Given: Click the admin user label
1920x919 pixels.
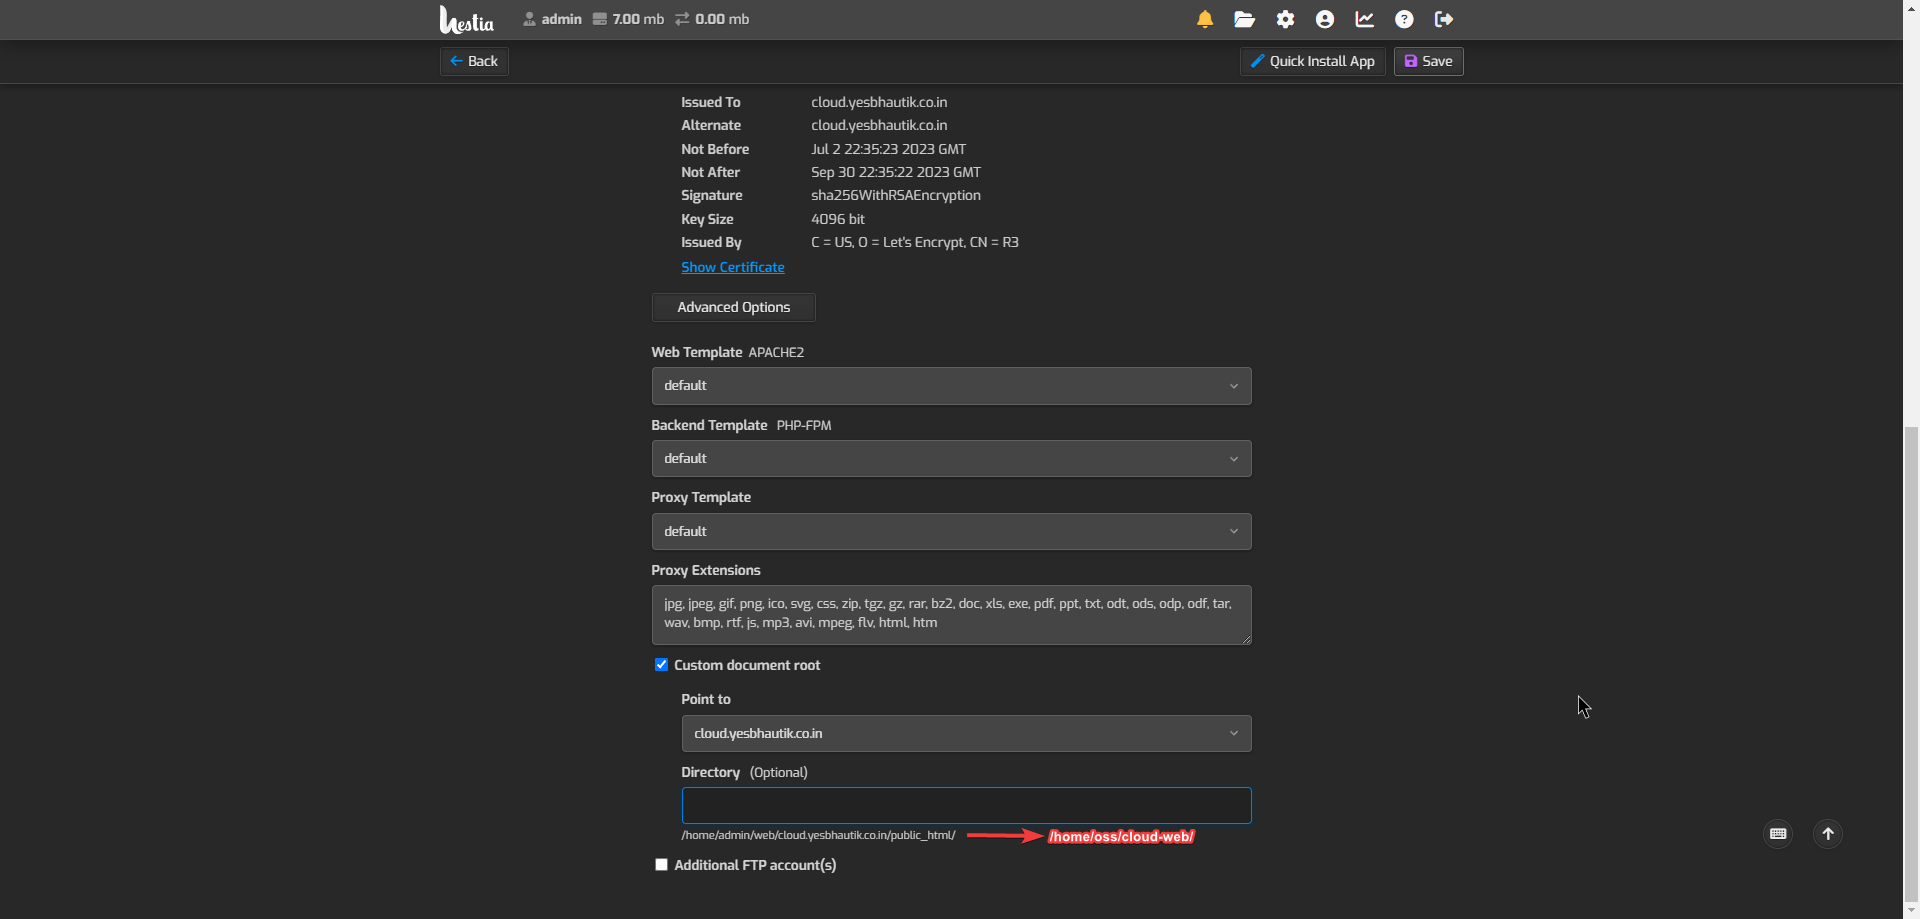Looking at the screenshot, I should tap(552, 19).
